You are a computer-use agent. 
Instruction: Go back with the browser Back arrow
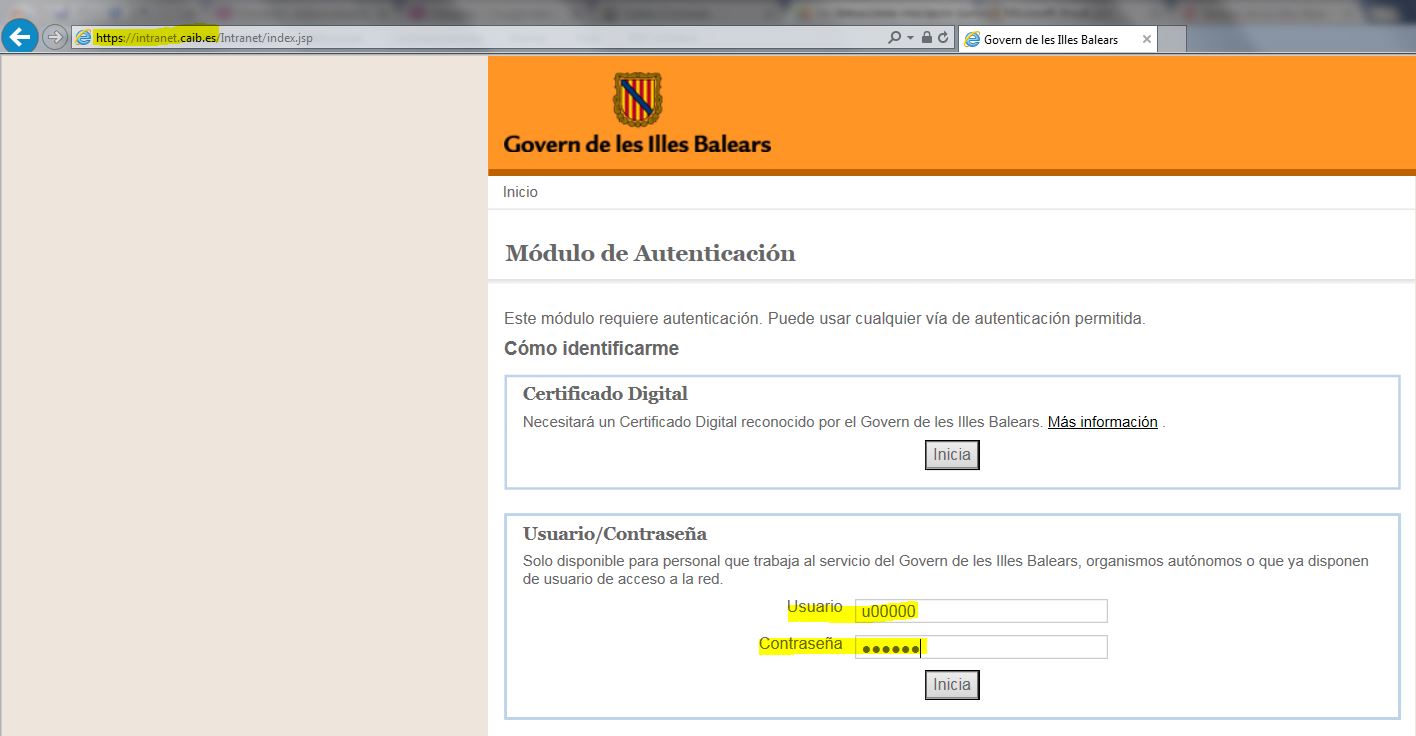pyautogui.click(x=20, y=38)
